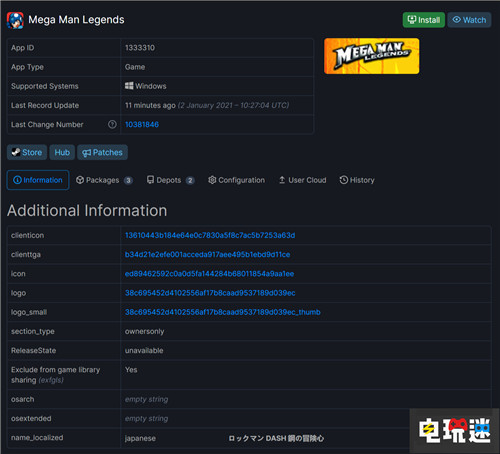
Task: Select the Information tab
Action: [x=38, y=180]
